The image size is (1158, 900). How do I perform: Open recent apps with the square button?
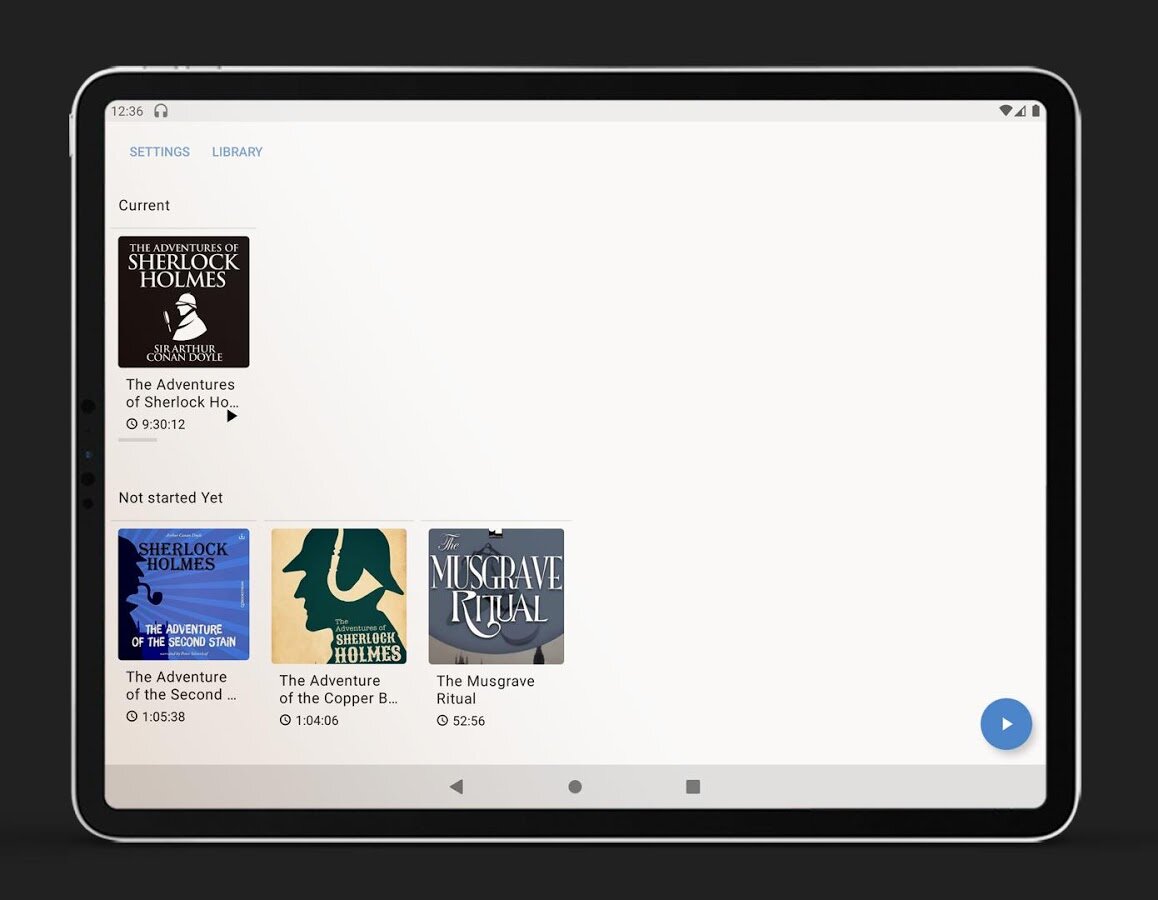tap(693, 787)
